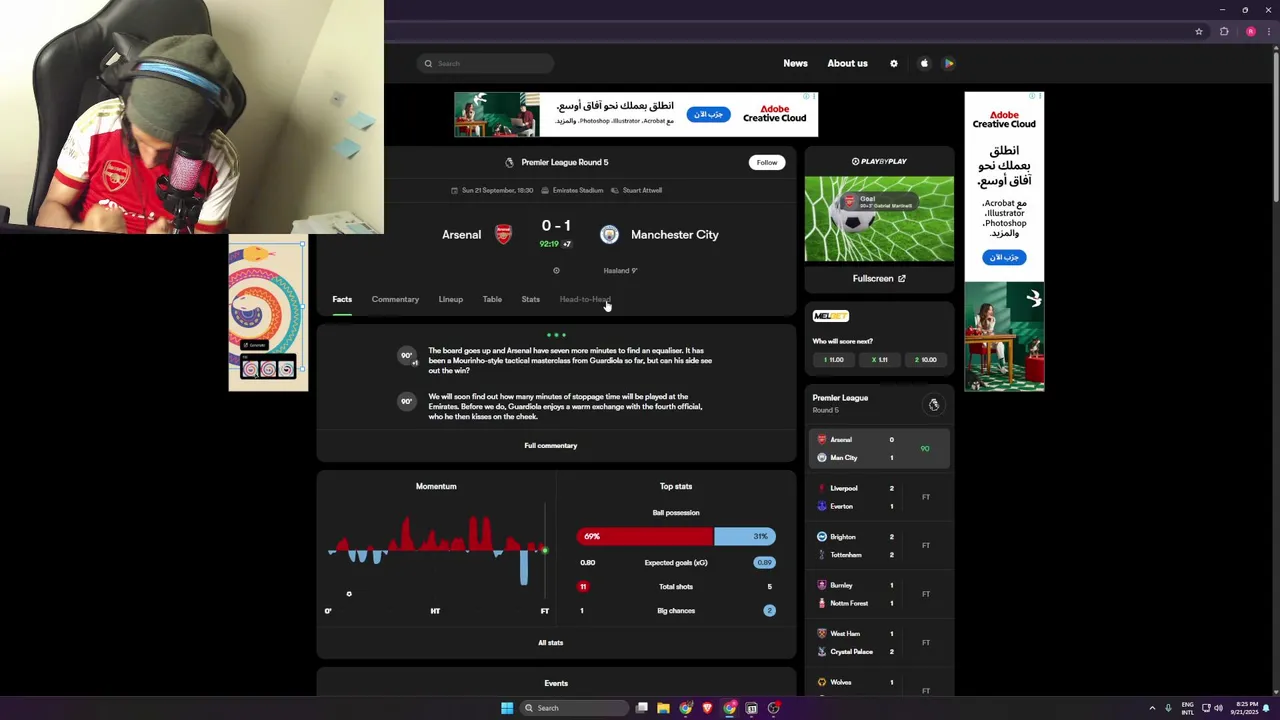Viewport: 1280px width, 720px height.
Task: Open the Stats tab
Action: point(530,299)
